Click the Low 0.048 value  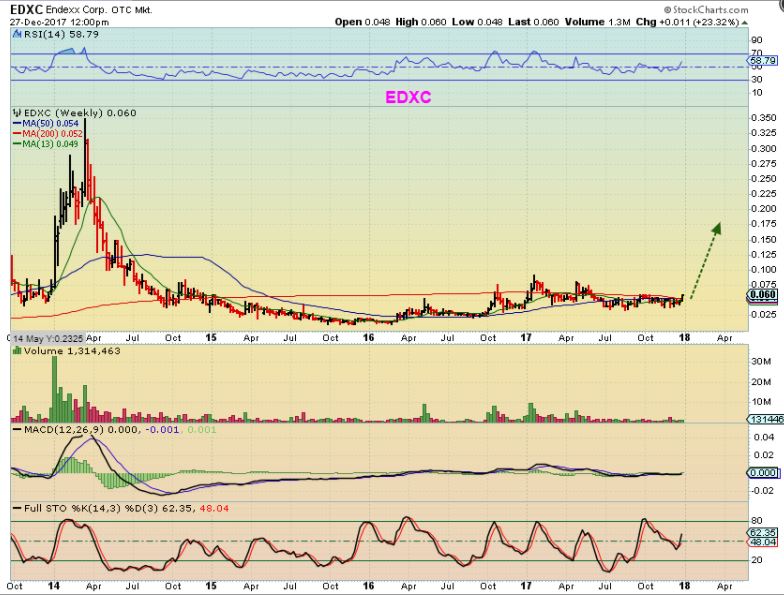pyautogui.click(x=477, y=22)
